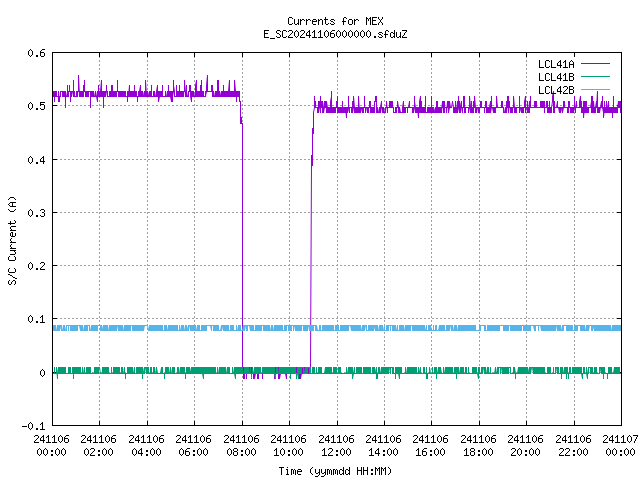Viewport: 640px width, 480px height.
Task: Click the x-axis label "Time (yymmdd HH:MM)"
Action: pos(335,471)
